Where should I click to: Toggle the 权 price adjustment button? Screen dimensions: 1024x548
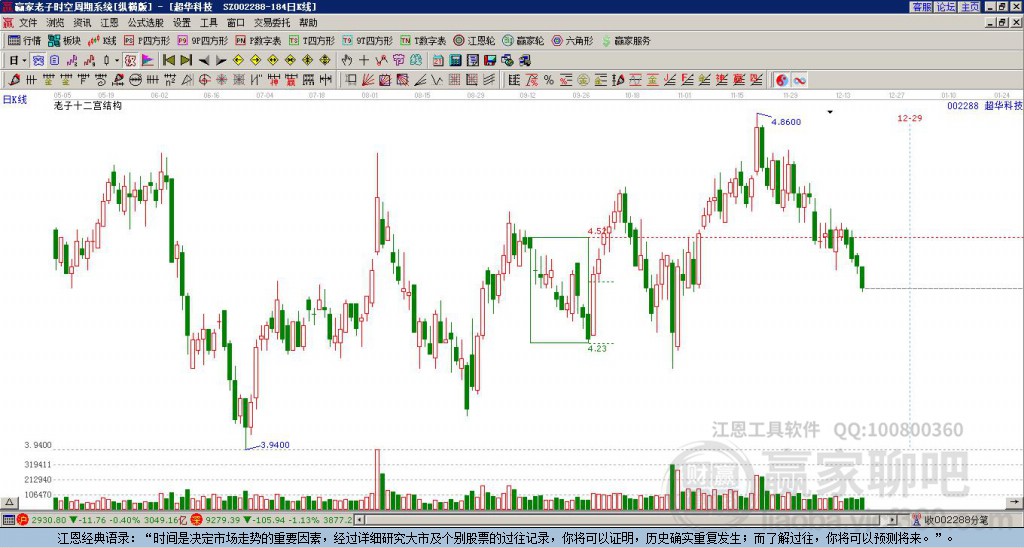tap(130, 61)
